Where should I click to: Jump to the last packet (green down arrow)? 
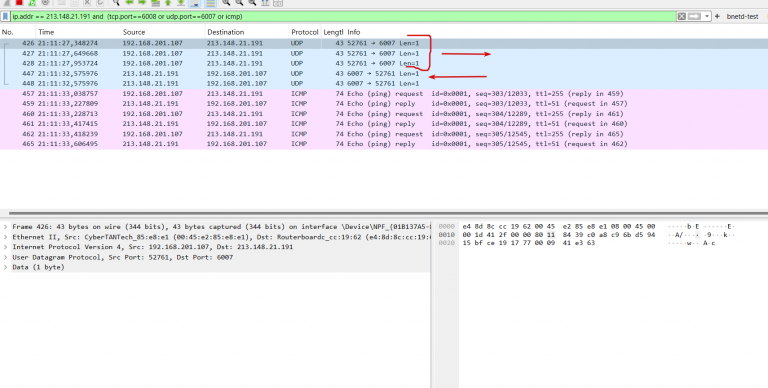point(181,2)
